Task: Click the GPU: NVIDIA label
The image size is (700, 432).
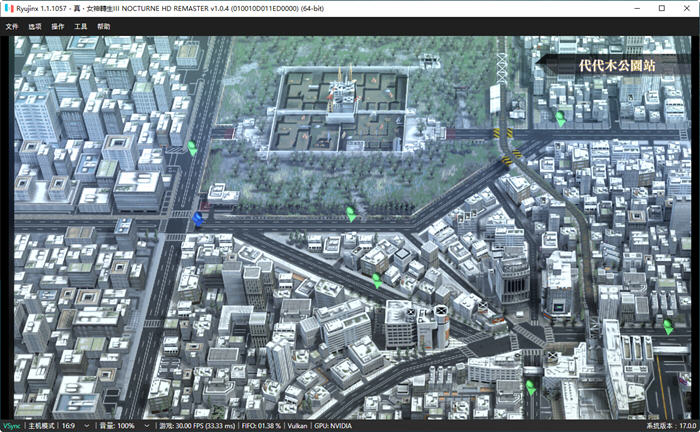Action: pyautogui.click(x=333, y=426)
